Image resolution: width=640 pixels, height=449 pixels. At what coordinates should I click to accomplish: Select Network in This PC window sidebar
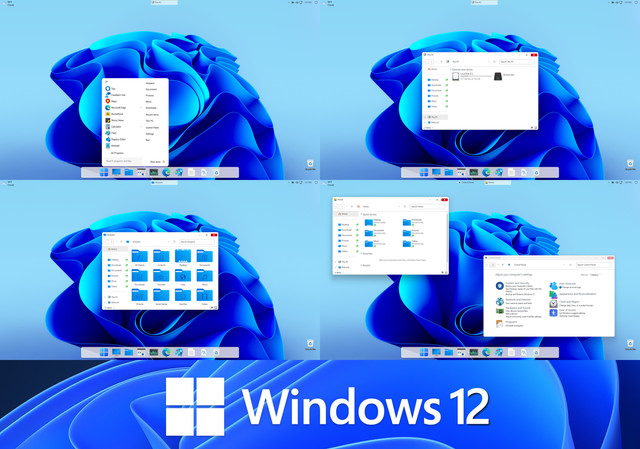point(435,122)
